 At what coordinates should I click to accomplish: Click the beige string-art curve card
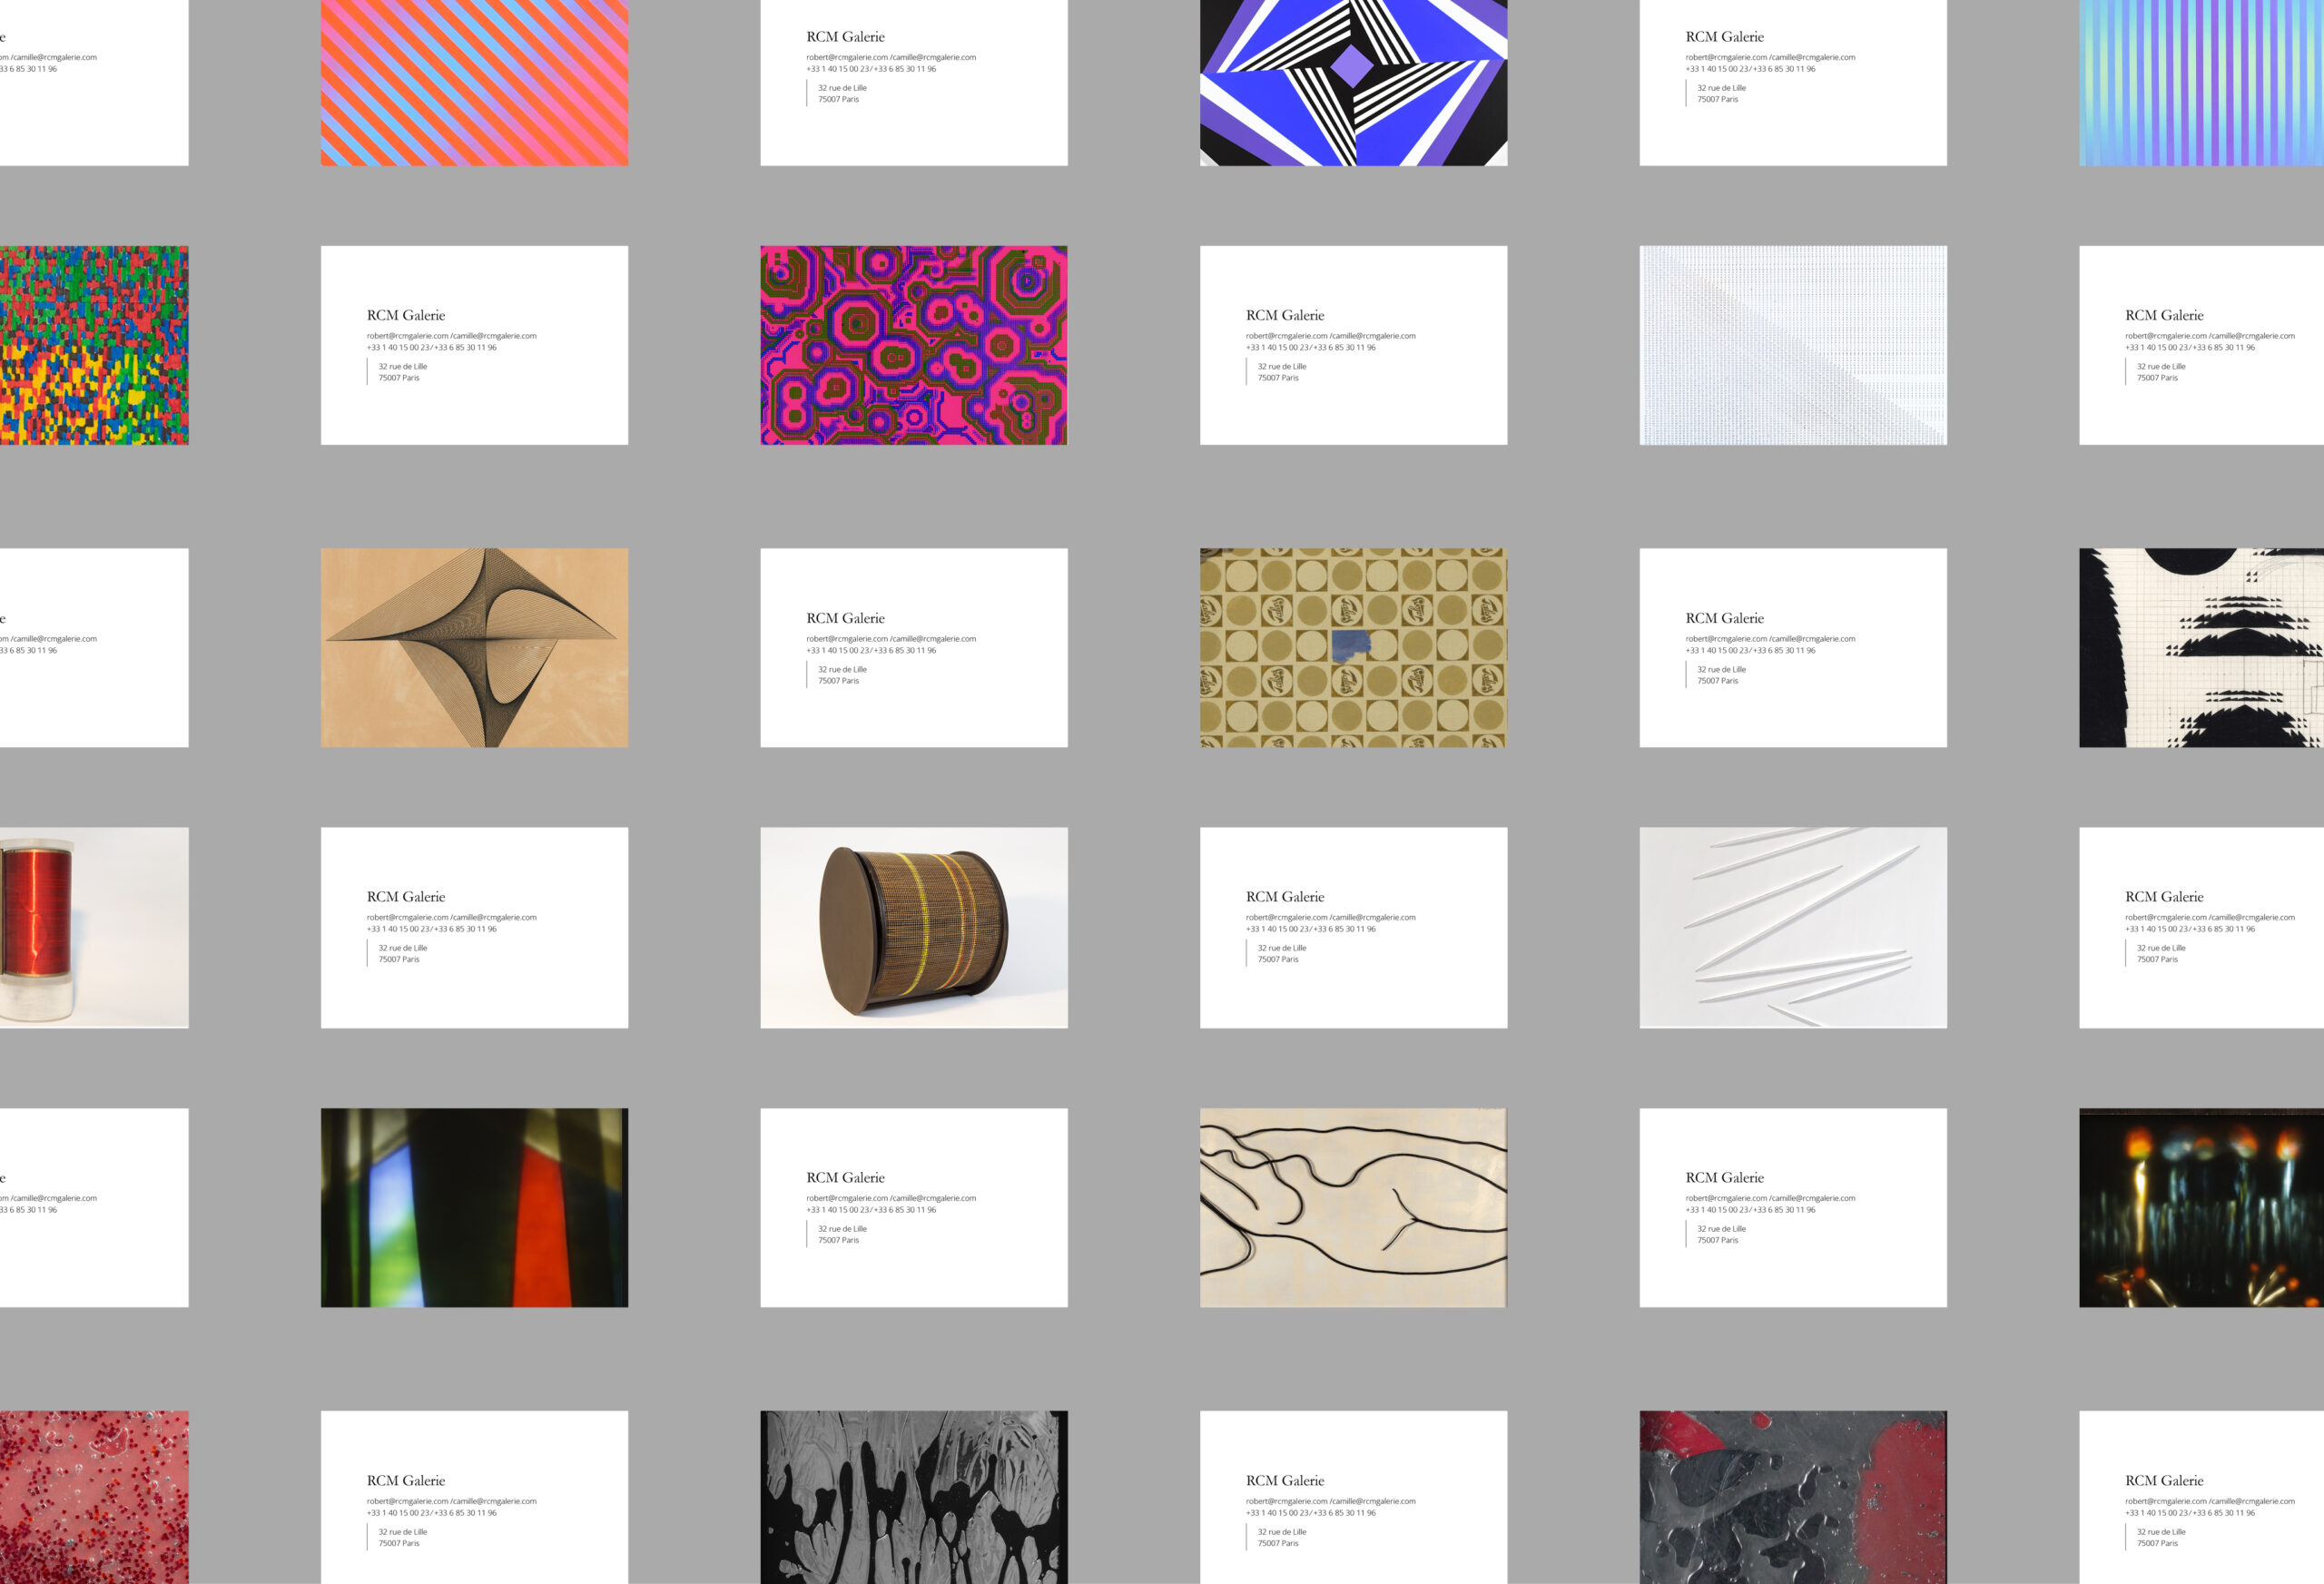tap(474, 648)
